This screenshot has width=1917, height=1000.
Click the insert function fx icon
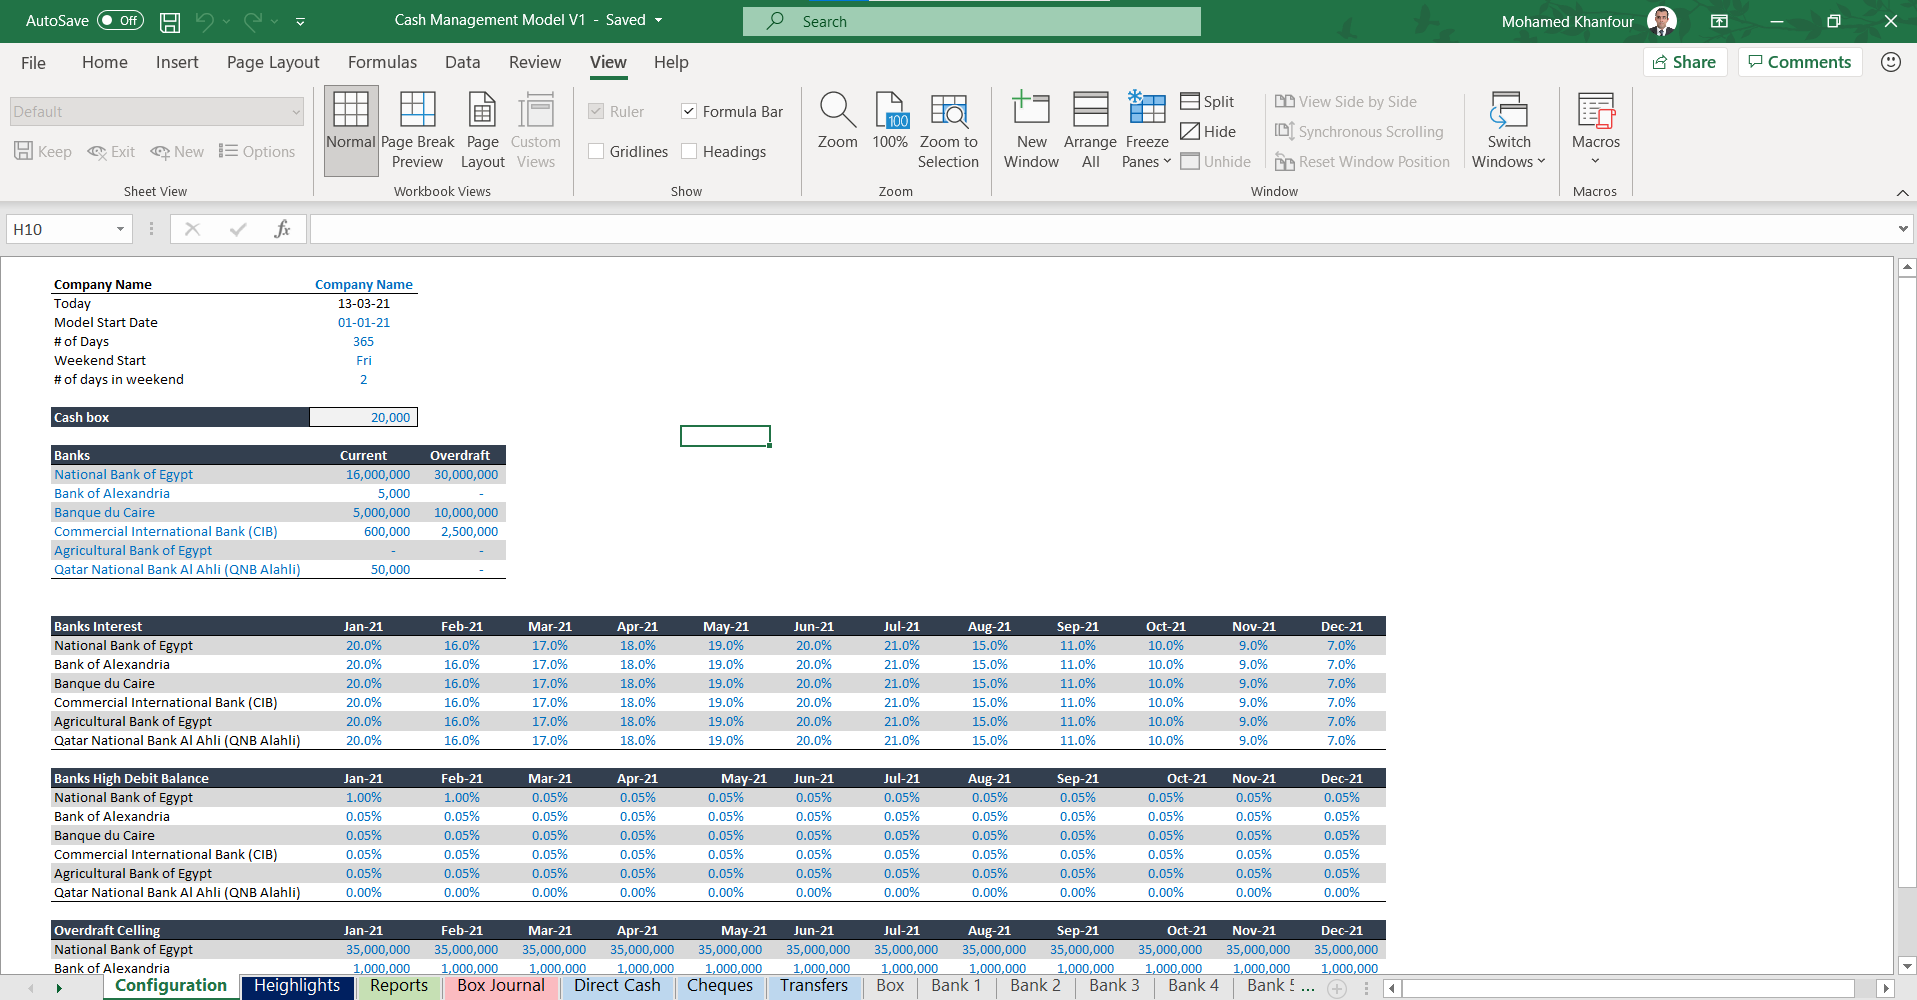click(282, 229)
